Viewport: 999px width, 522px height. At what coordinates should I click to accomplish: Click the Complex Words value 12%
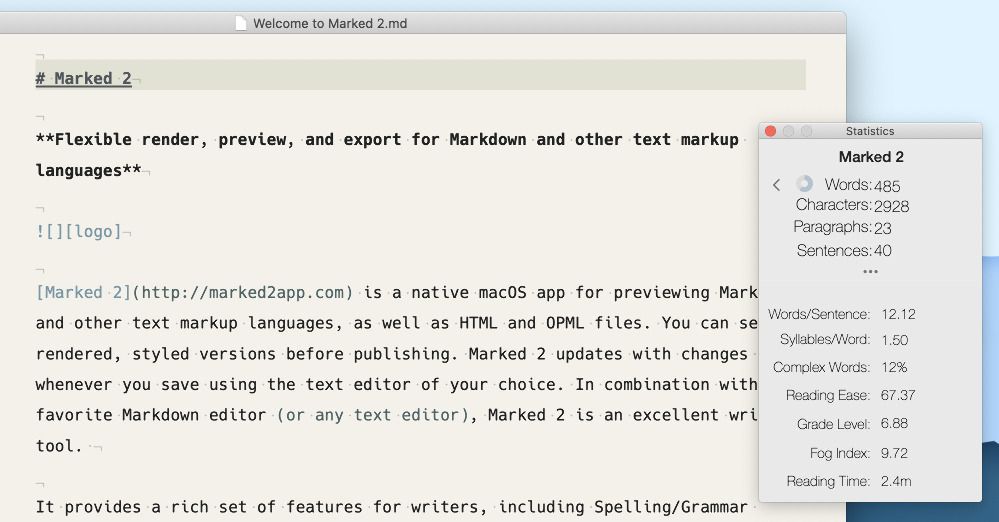tap(894, 368)
